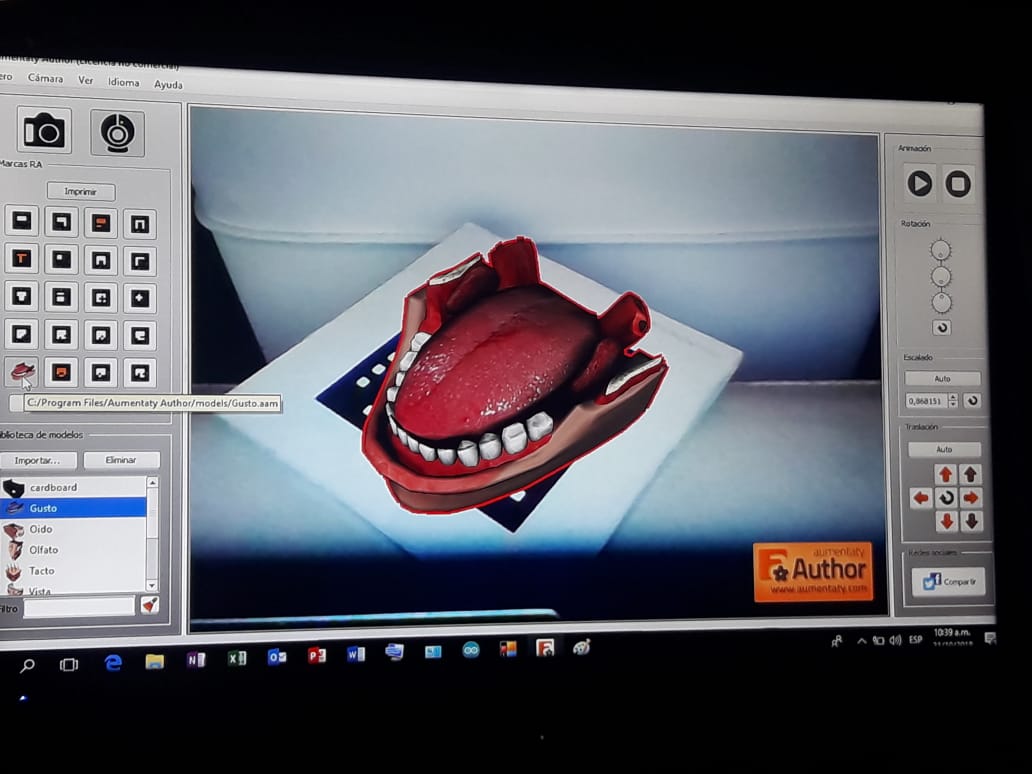The image size is (1032, 774).
Task: Increase the scale value with the spinner's up arrow
Action: 953,397
